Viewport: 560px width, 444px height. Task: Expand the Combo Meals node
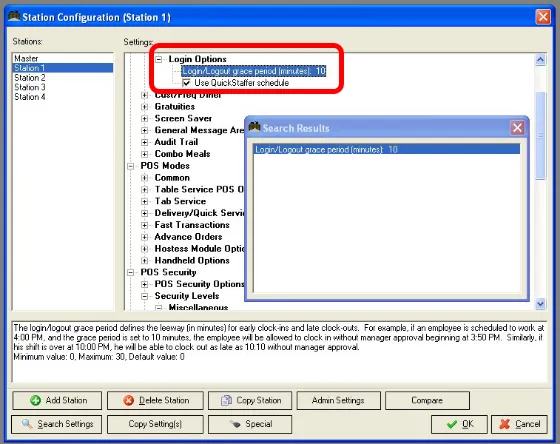(x=144, y=154)
